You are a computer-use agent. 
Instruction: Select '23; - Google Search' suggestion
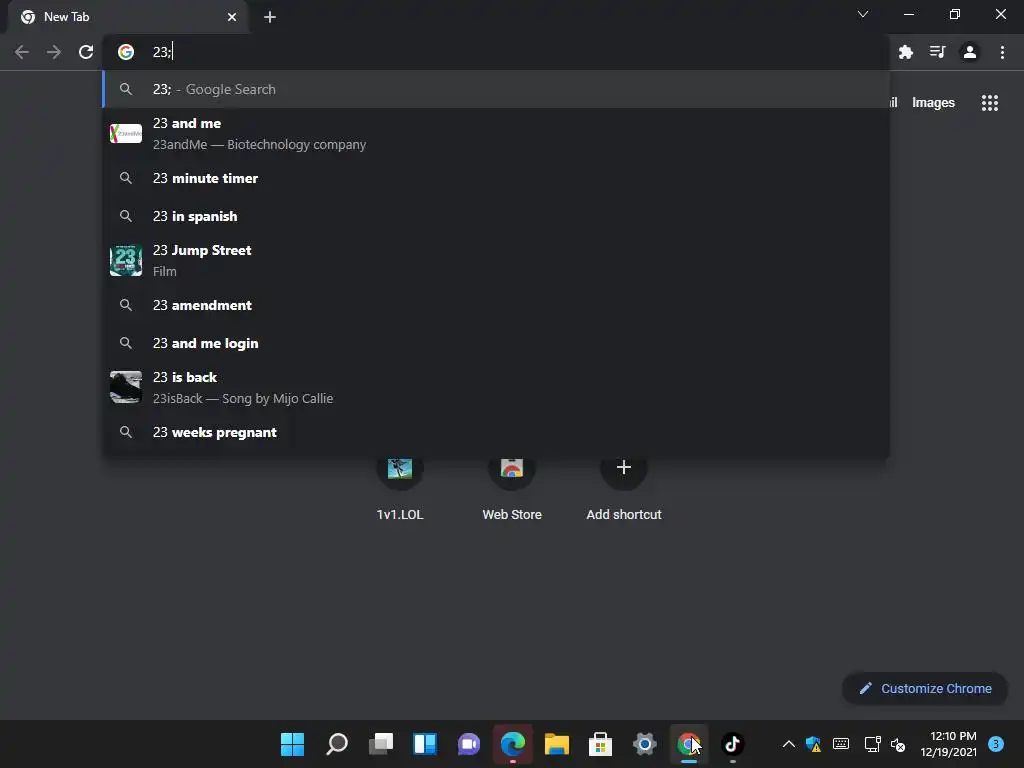point(496,89)
